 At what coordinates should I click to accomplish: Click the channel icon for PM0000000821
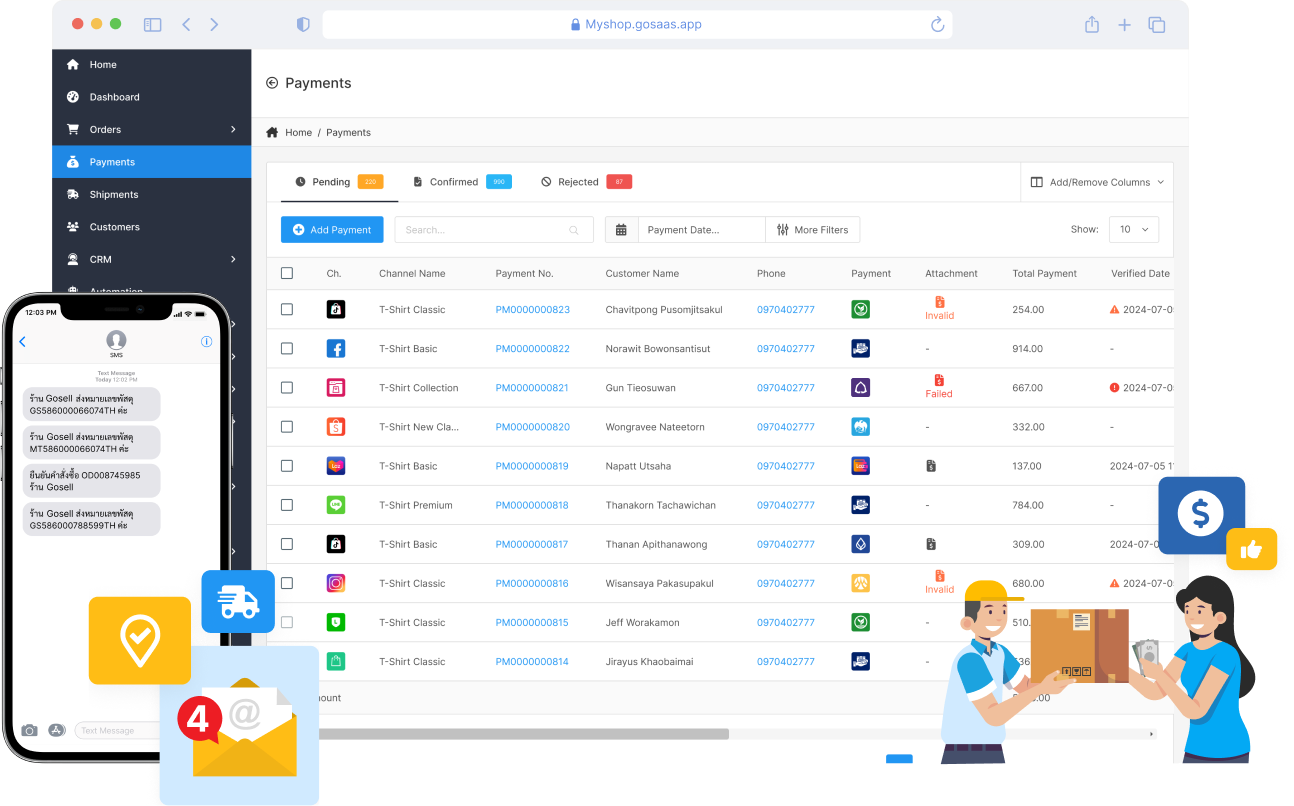click(336, 388)
